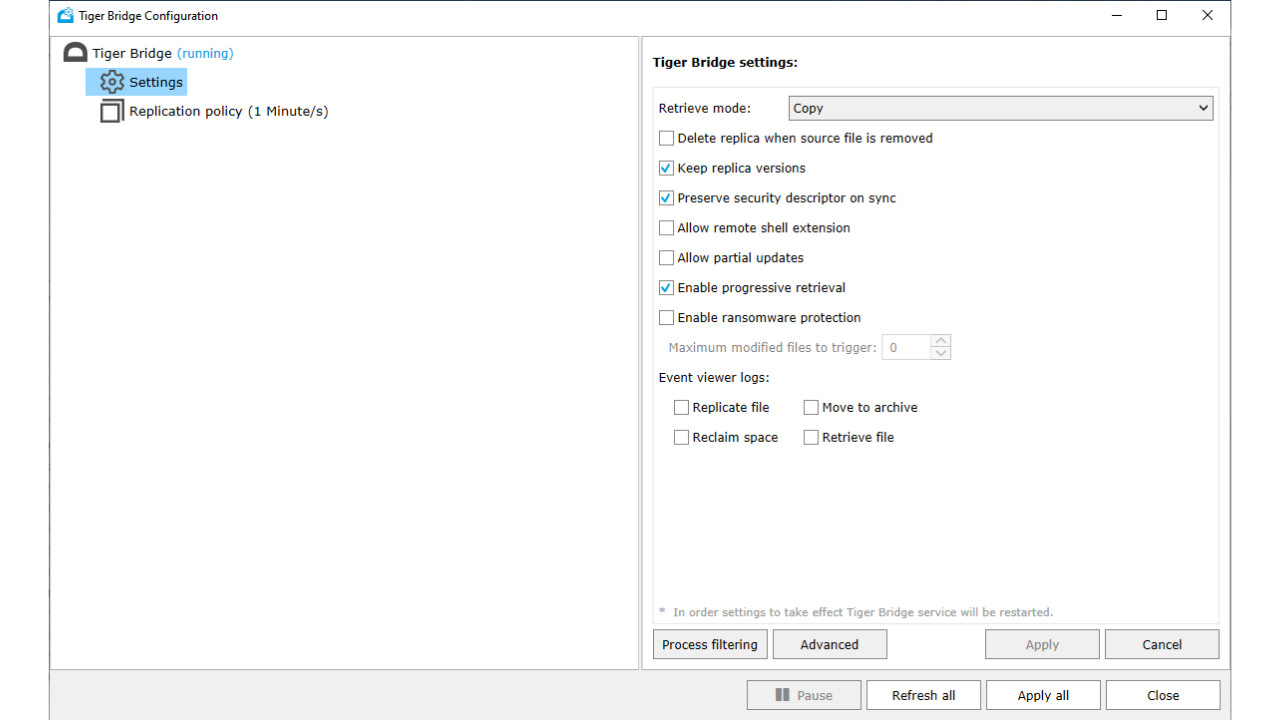Screen dimensions: 1280x720
Task: Click the spinner down arrow for maximum modified files
Action: click(x=940, y=353)
